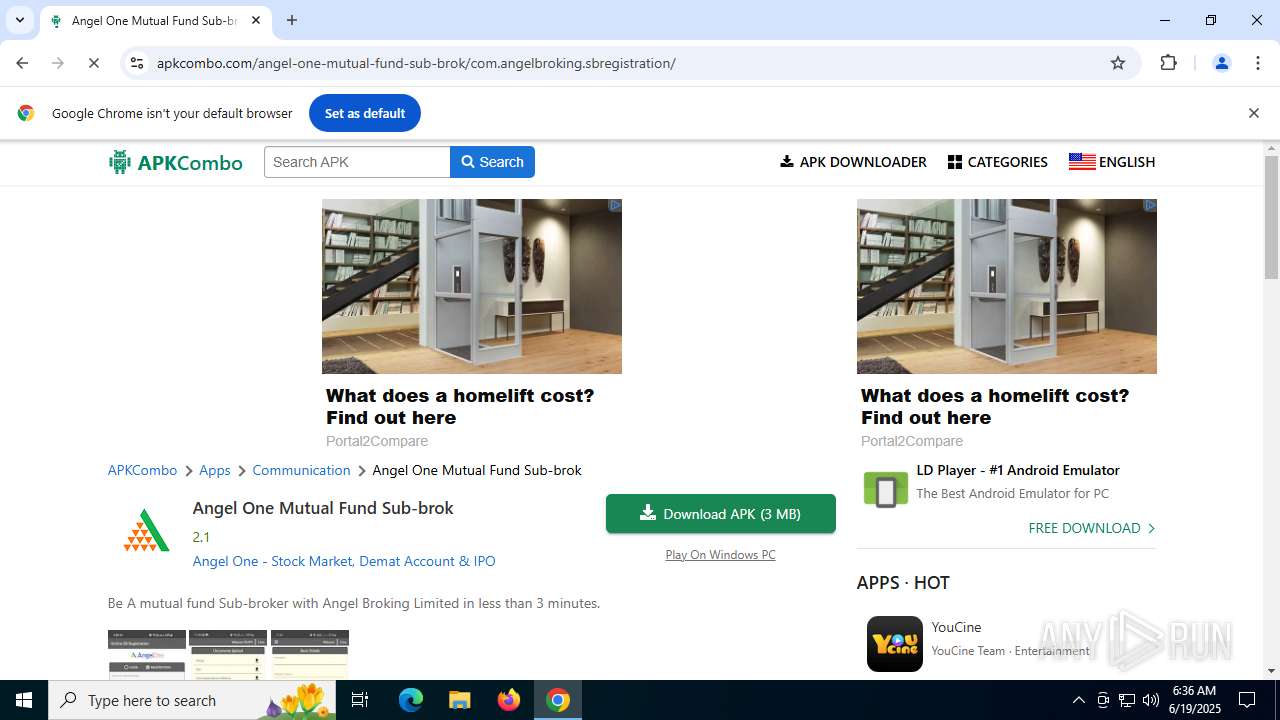Open the Extensions puzzle icon
This screenshot has height=720, width=1280.
pos(1168,63)
